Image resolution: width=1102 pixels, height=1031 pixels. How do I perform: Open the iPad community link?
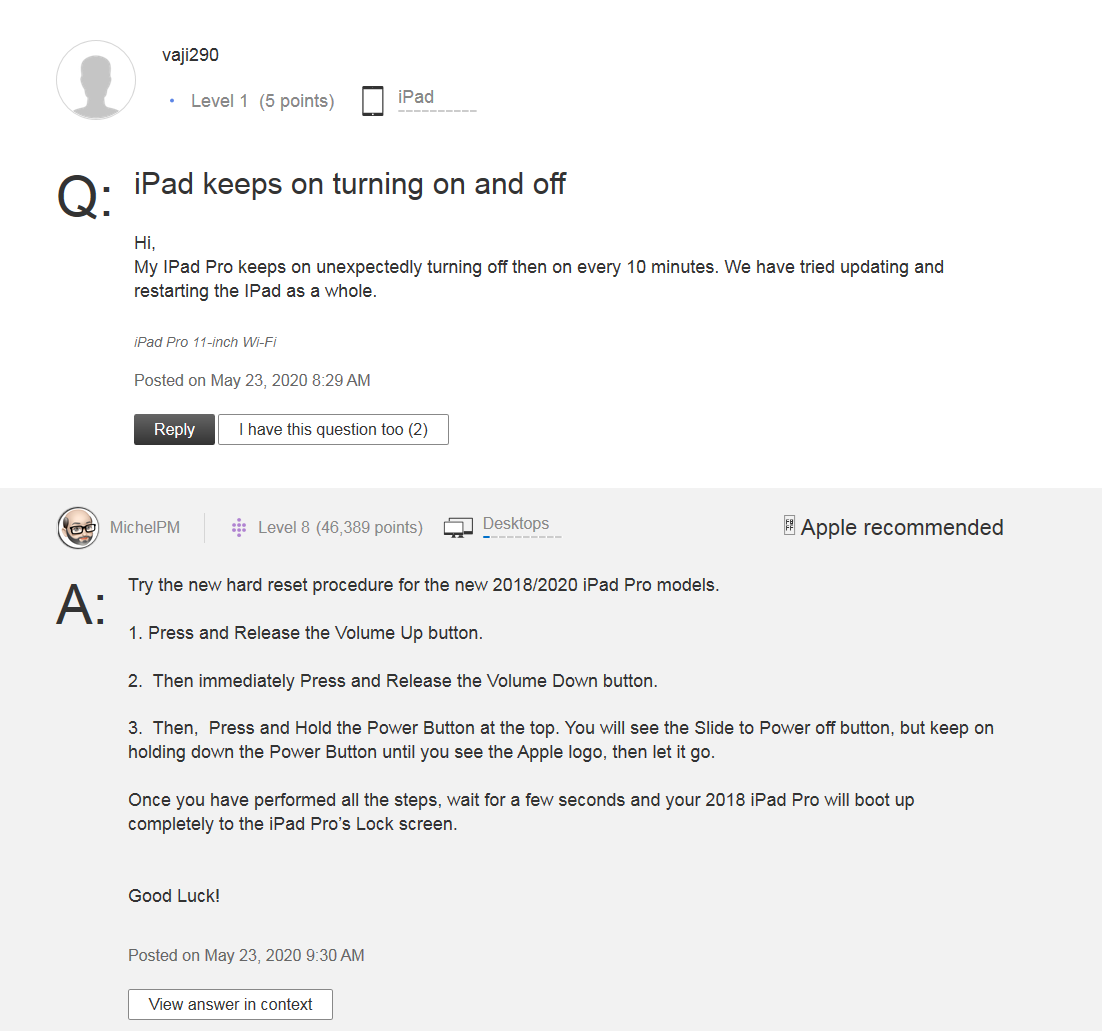[416, 97]
